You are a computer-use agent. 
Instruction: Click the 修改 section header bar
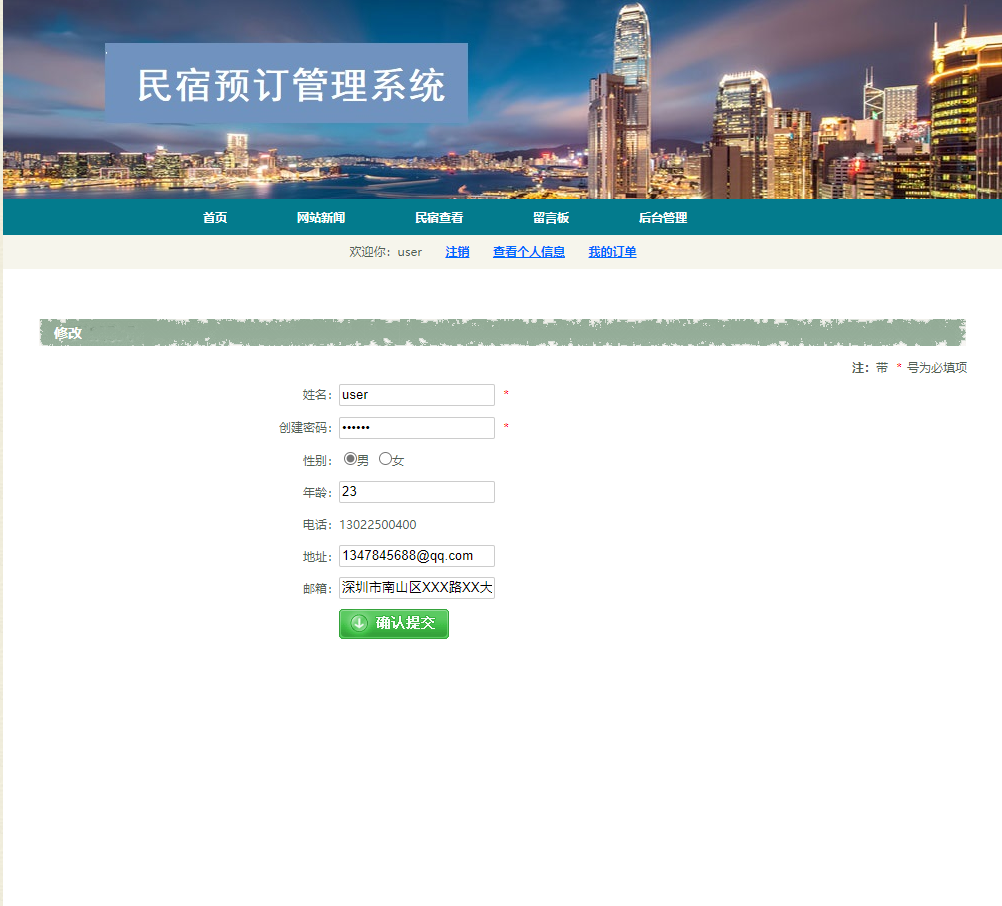point(66,332)
